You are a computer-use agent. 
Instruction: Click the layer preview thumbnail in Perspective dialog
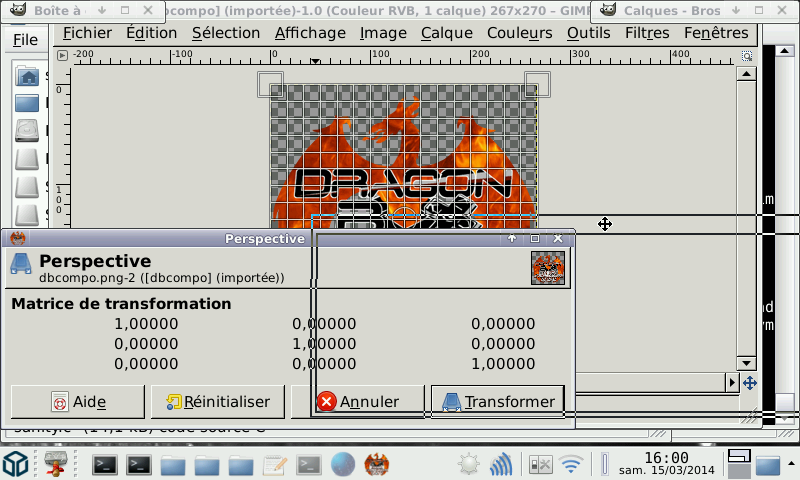tap(548, 268)
